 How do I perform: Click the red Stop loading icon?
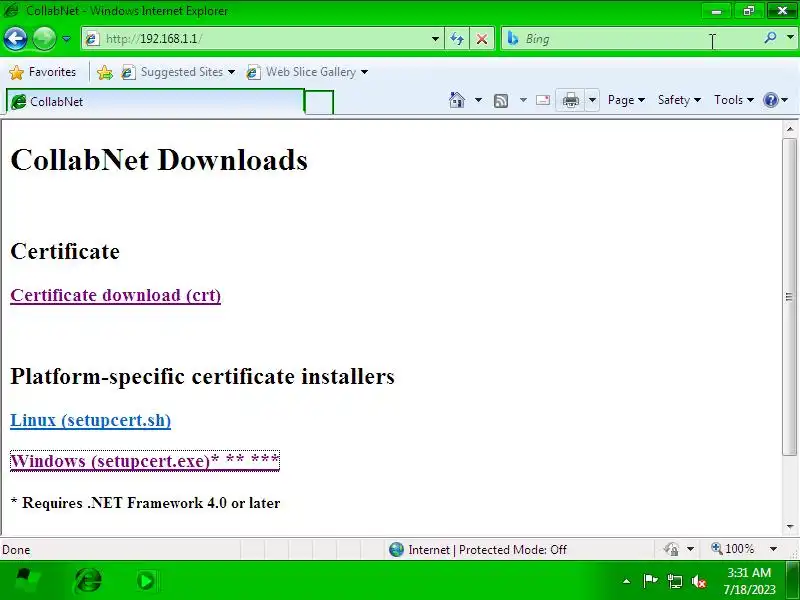[482, 39]
